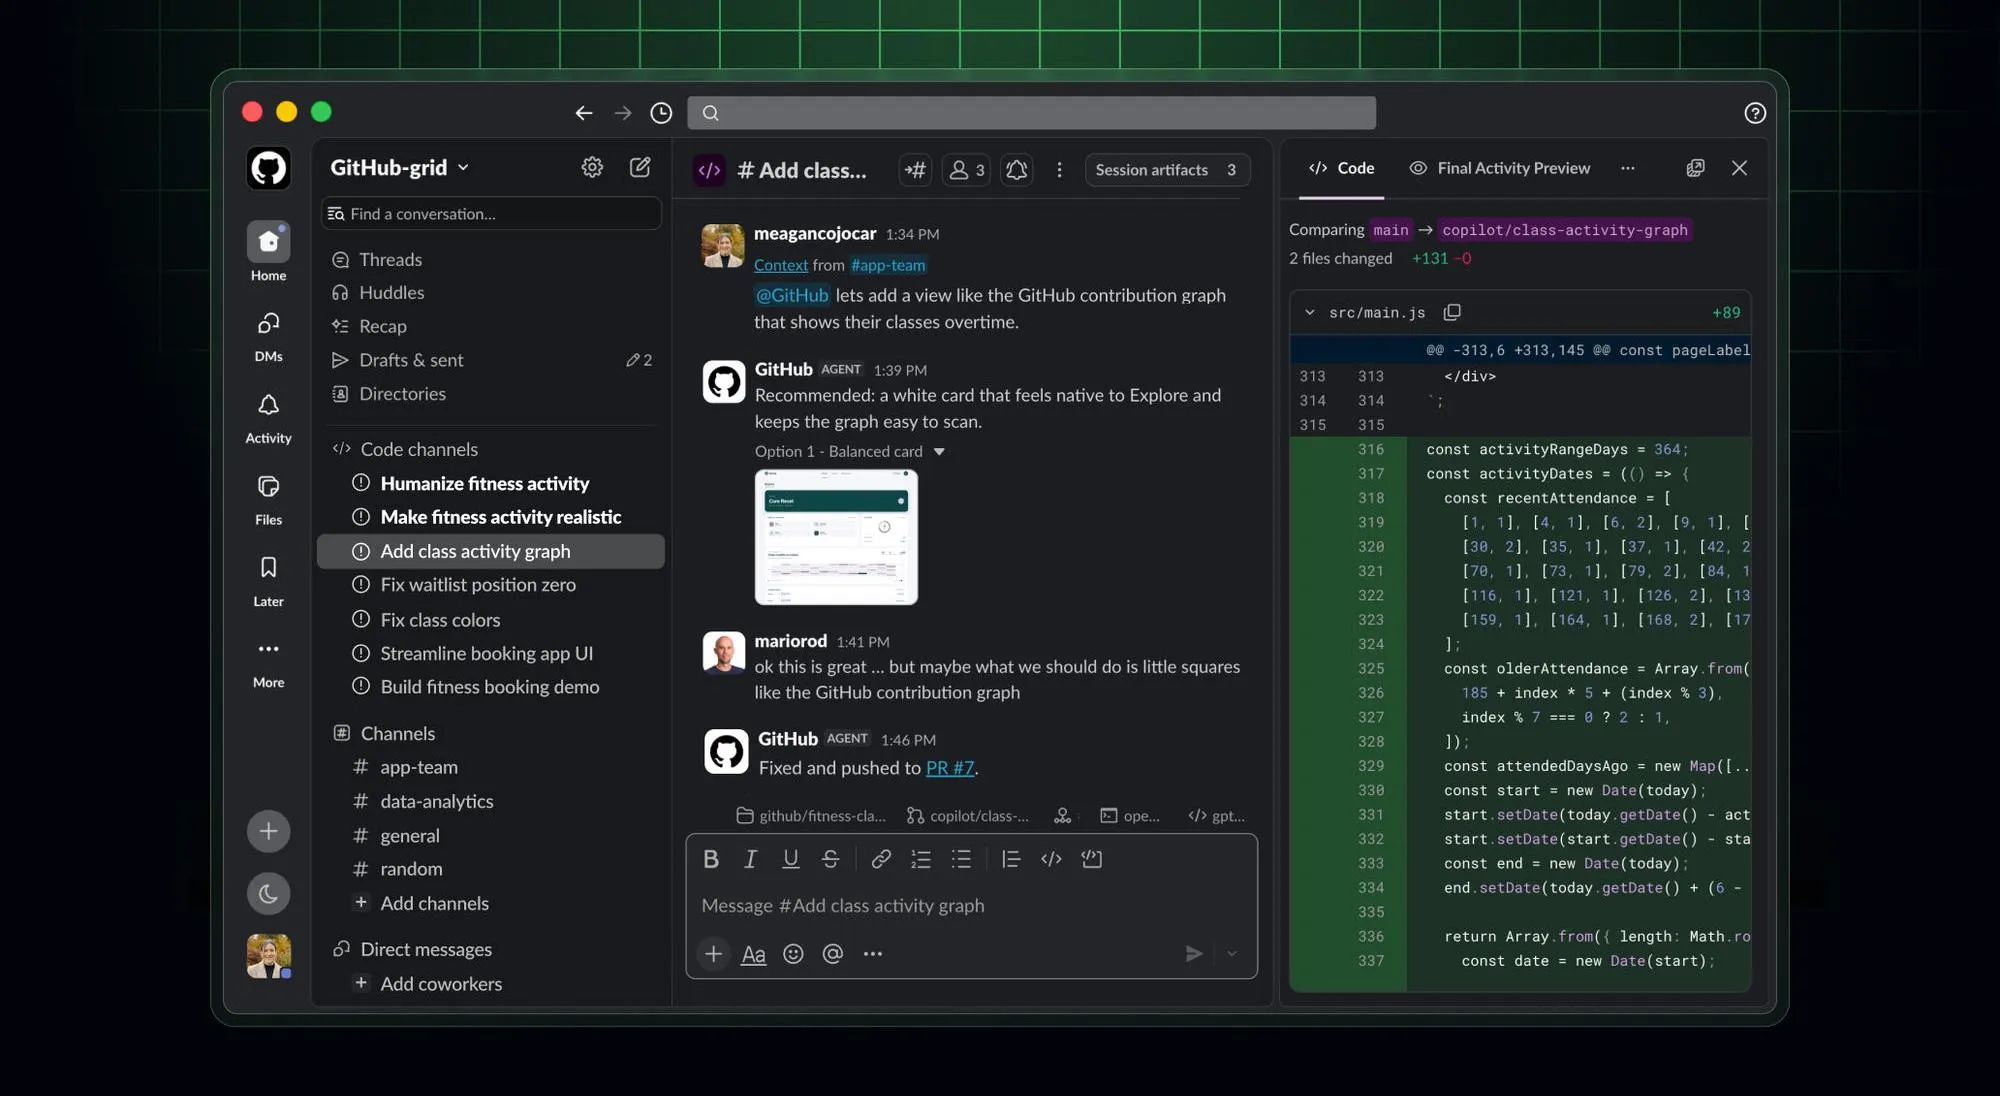Open the Home sidebar section

coord(268,252)
